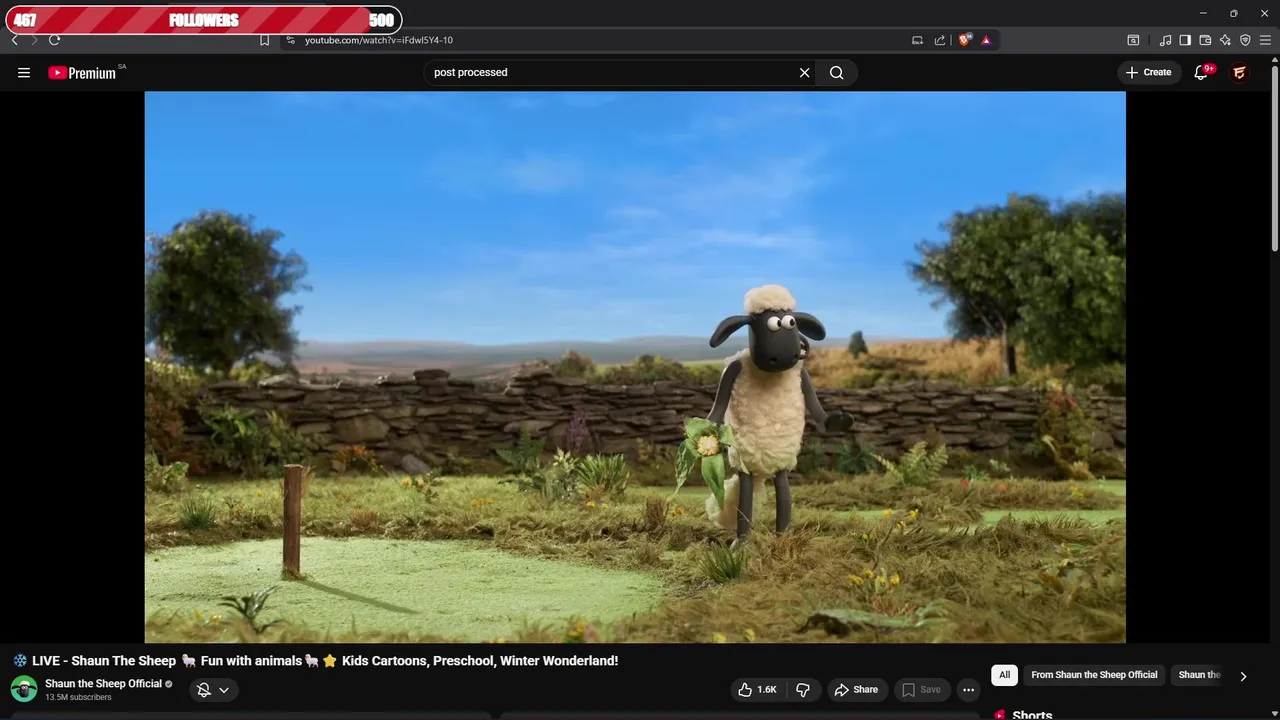Viewport: 1280px width, 720px height.
Task: Open more actions three-dot menu
Action: (x=968, y=690)
